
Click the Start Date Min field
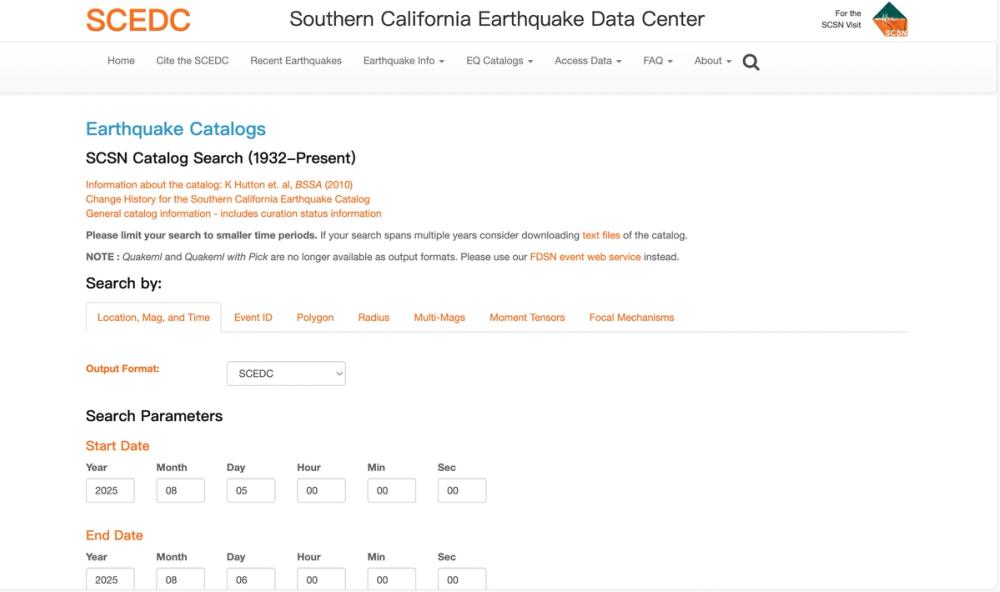[392, 491]
